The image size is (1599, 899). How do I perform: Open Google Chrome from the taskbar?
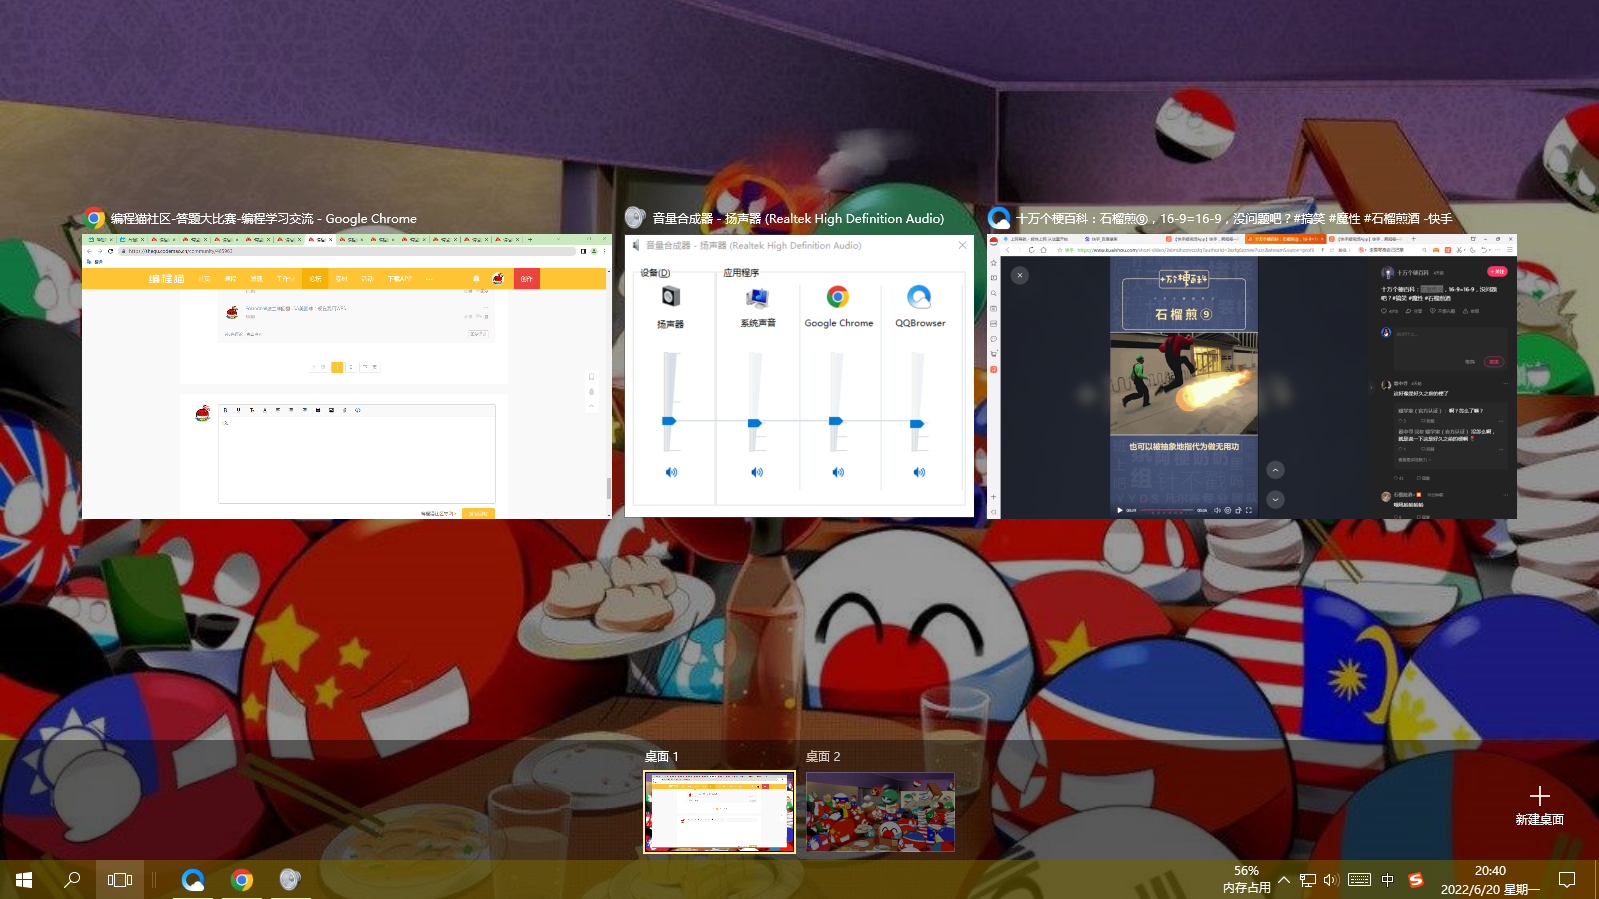(x=242, y=880)
